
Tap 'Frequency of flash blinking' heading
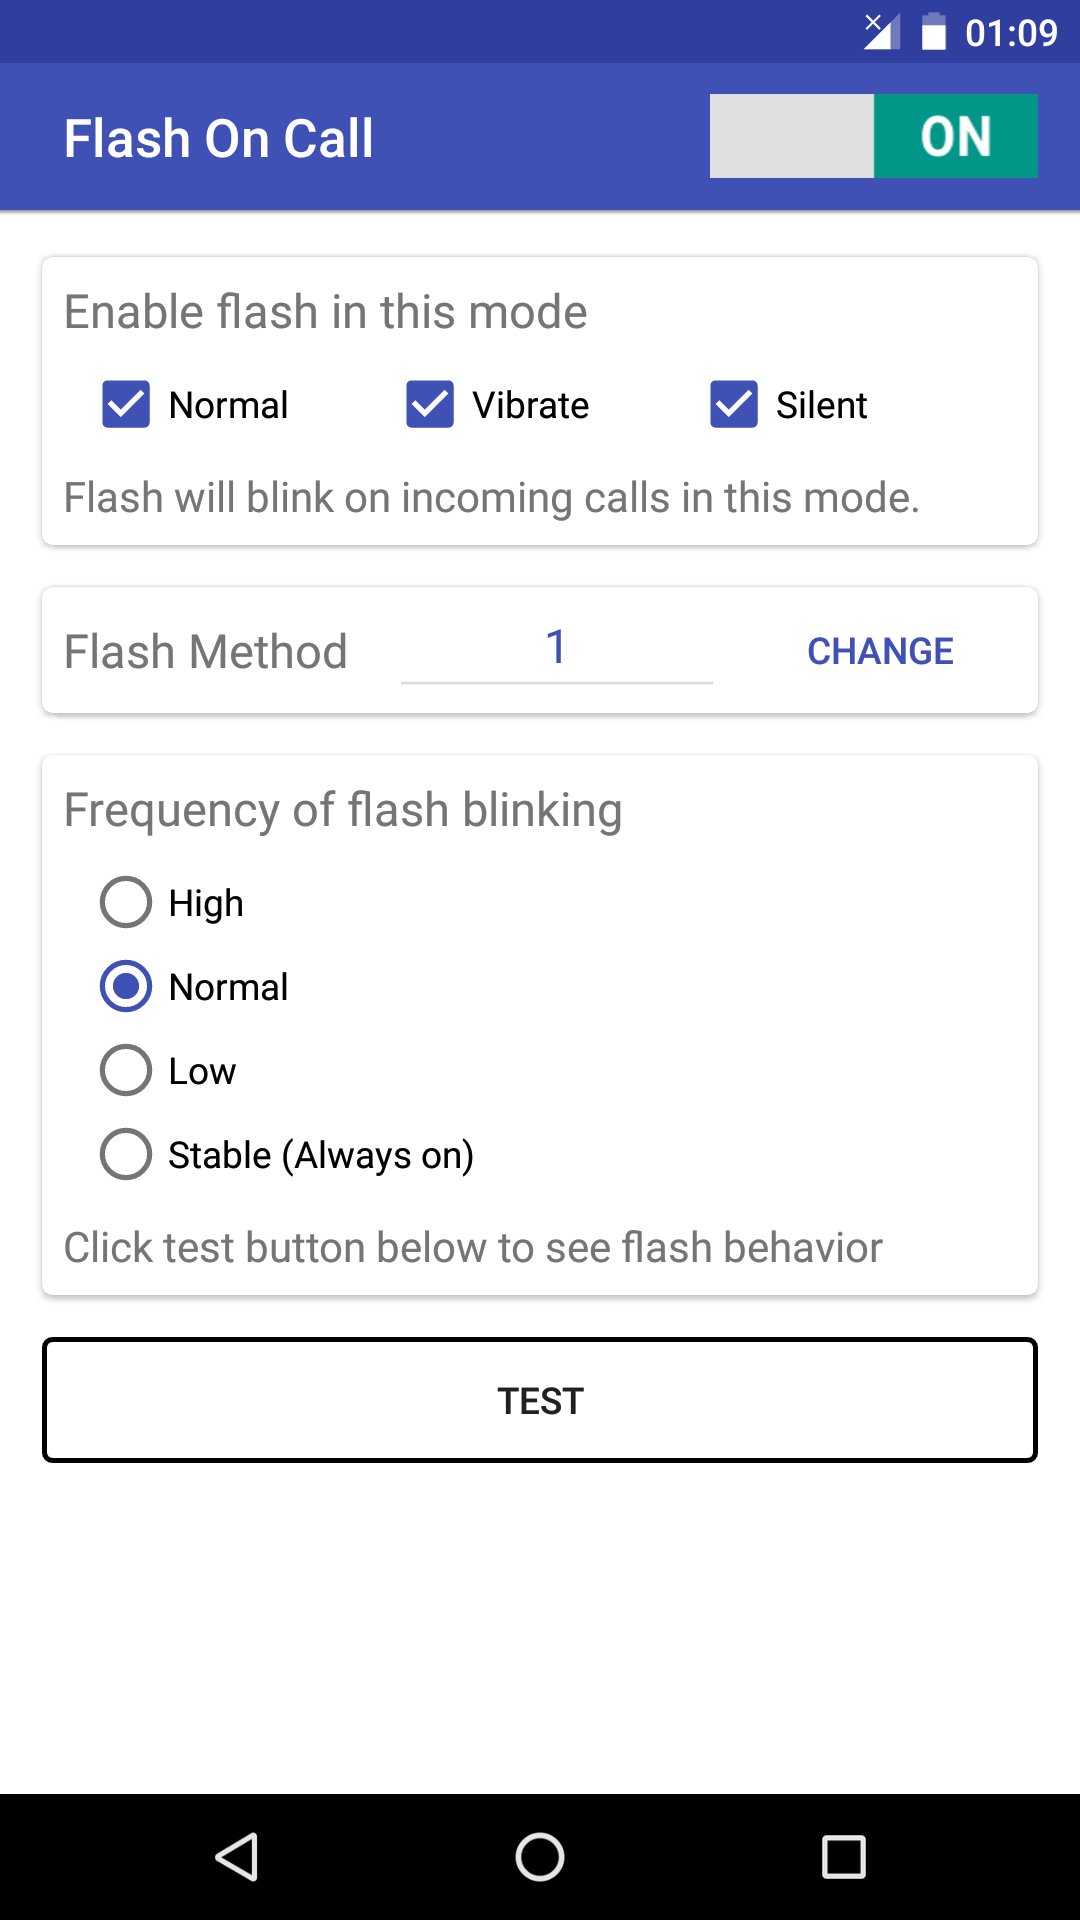tap(343, 810)
